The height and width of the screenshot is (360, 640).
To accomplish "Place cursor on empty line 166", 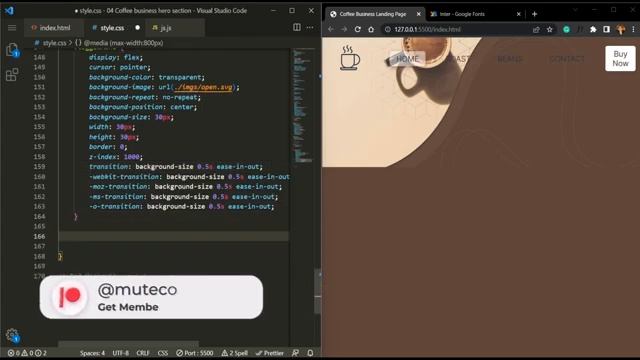I will point(173,236).
